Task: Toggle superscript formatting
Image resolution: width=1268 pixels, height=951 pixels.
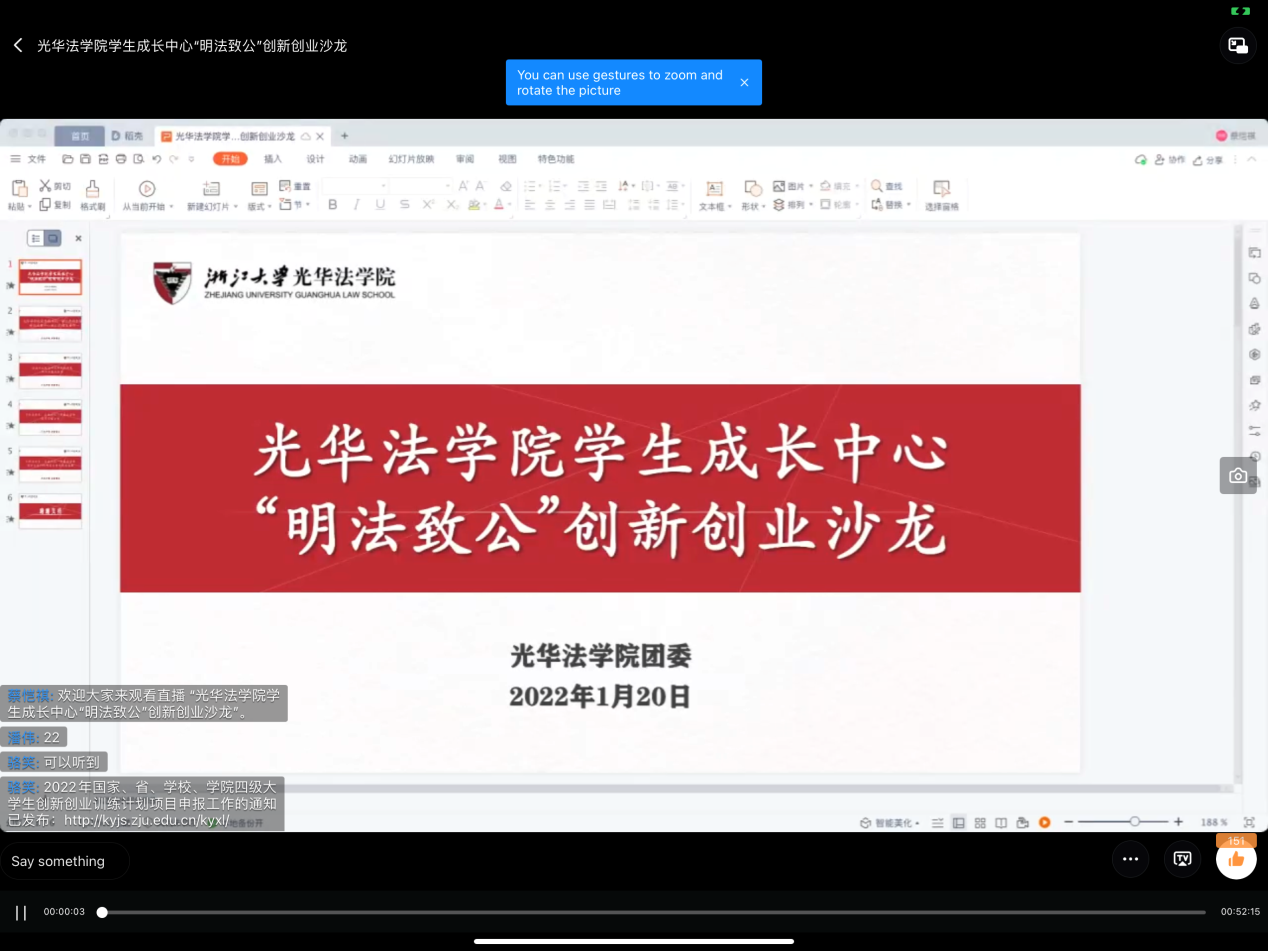Action: coord(428,204)
